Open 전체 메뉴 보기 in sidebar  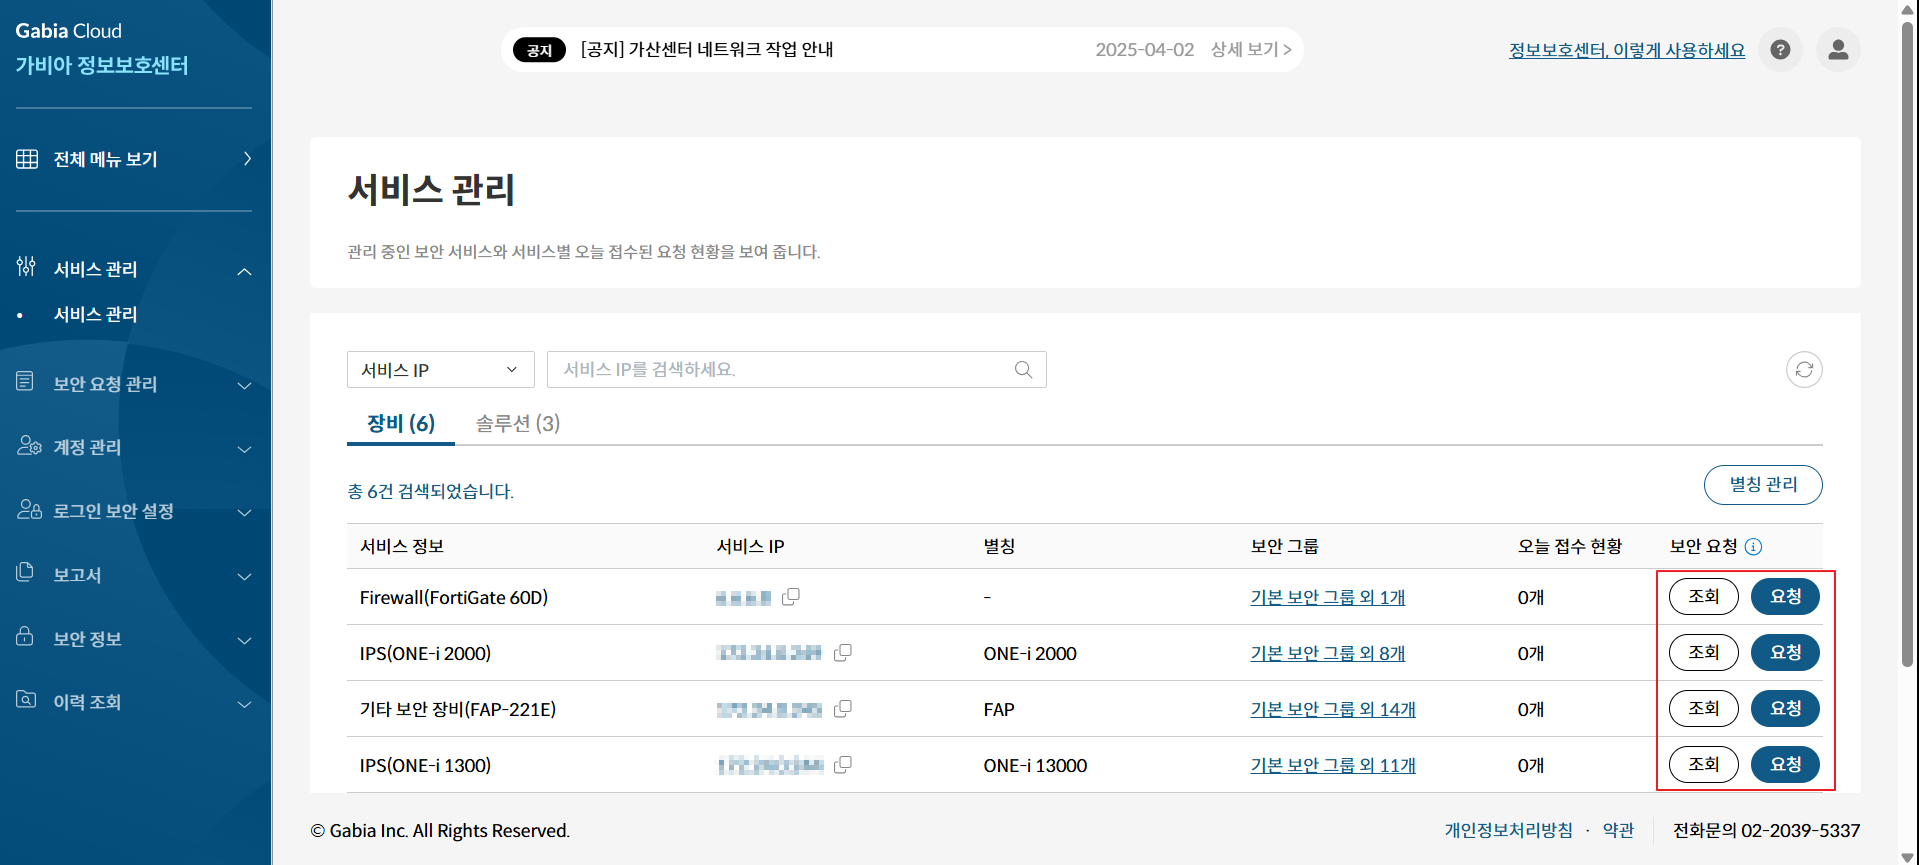134,159
